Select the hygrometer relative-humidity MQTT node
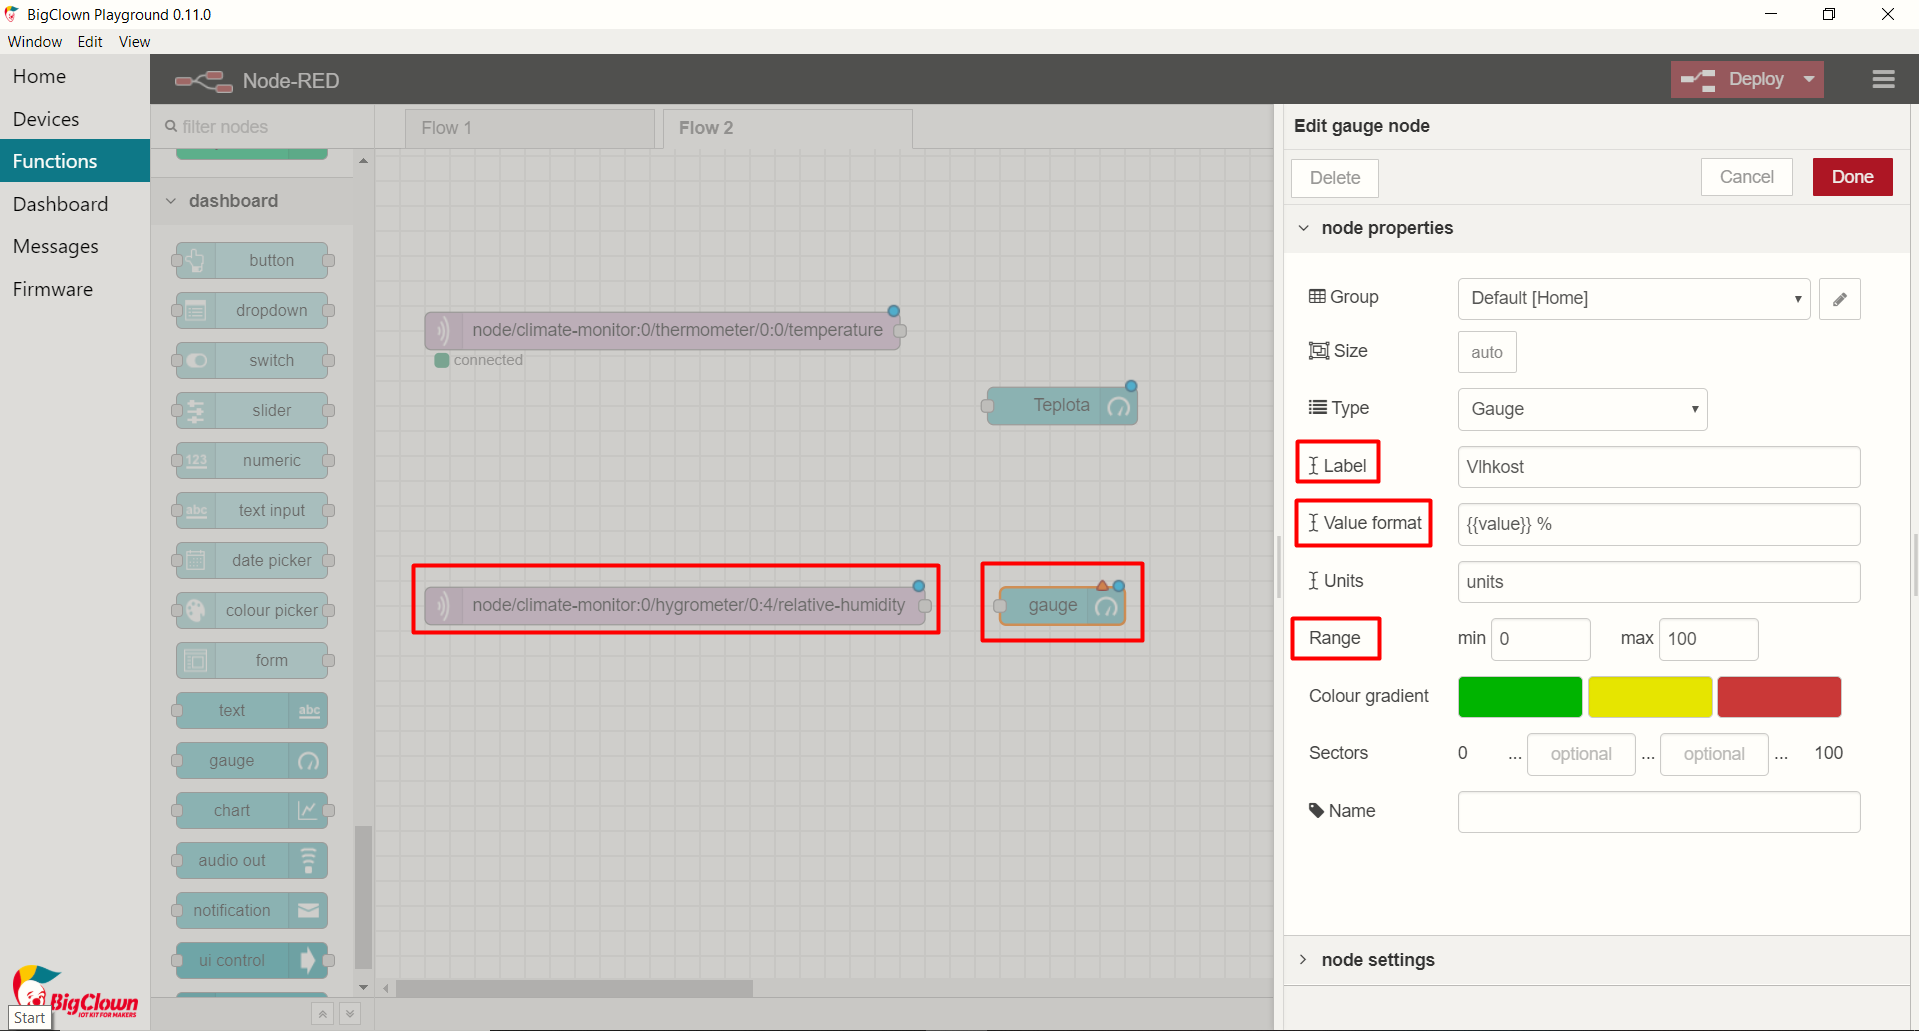This screenshot has height=1031, width=1919. point(675,605)
